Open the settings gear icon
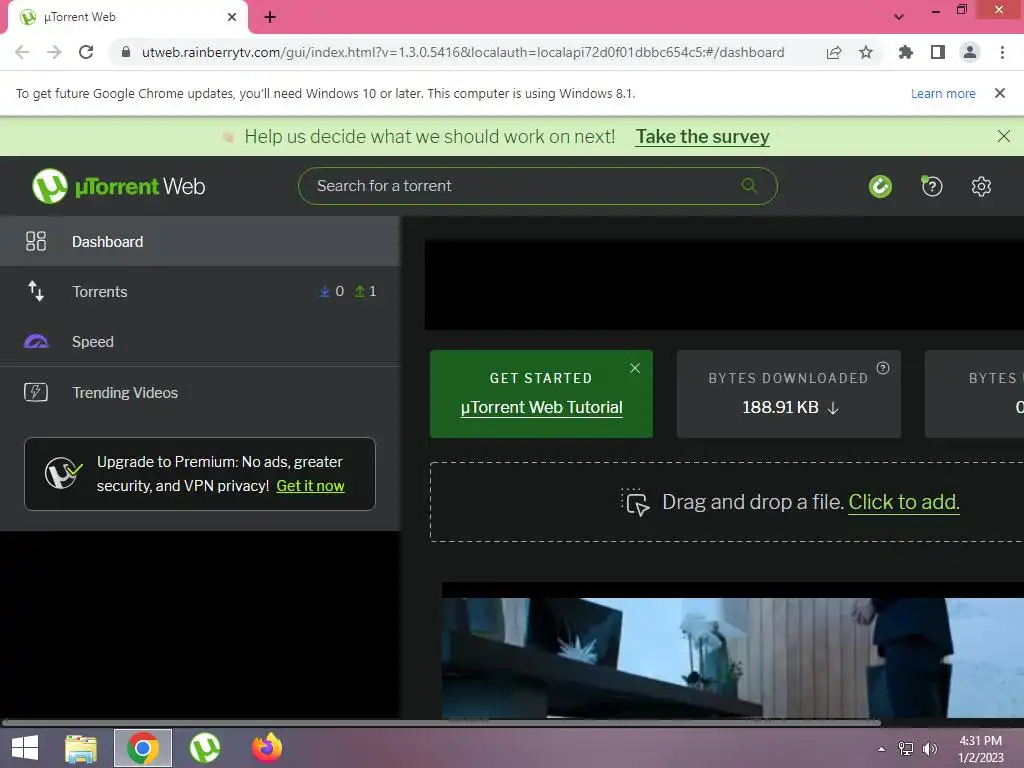 [981, 187]
